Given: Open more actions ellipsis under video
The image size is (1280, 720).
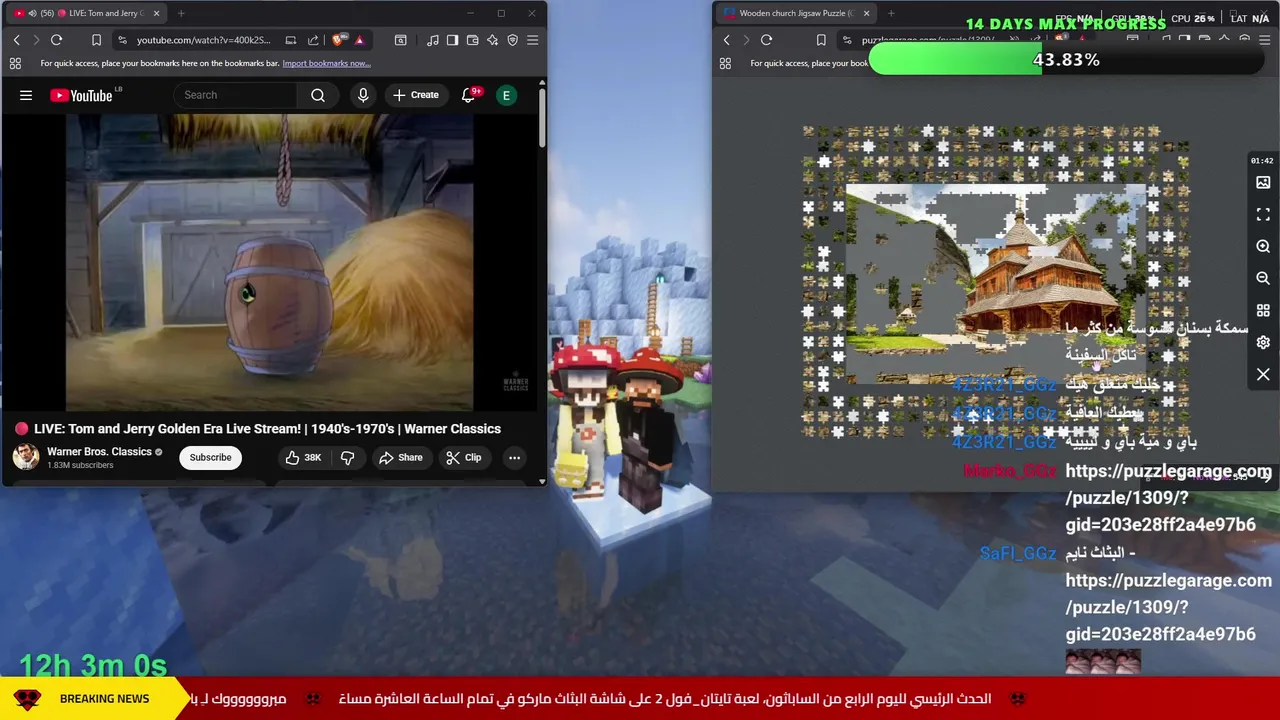Looking at the screenshot, I should coord(514,457).
